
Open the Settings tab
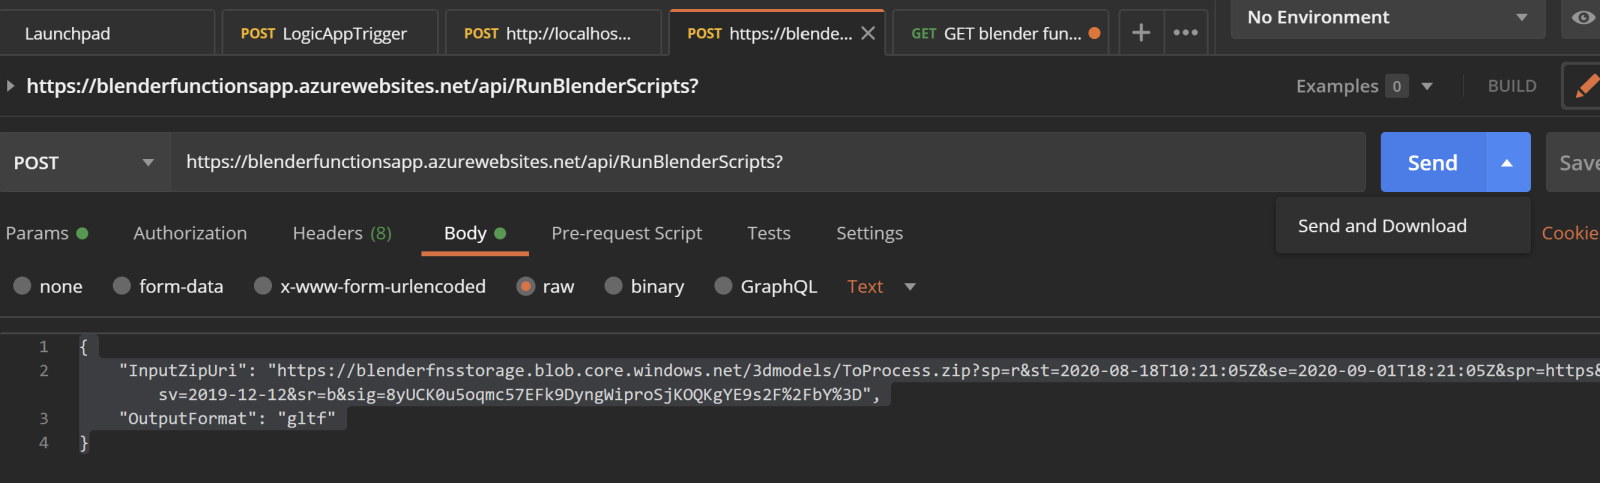pos(870,233)
